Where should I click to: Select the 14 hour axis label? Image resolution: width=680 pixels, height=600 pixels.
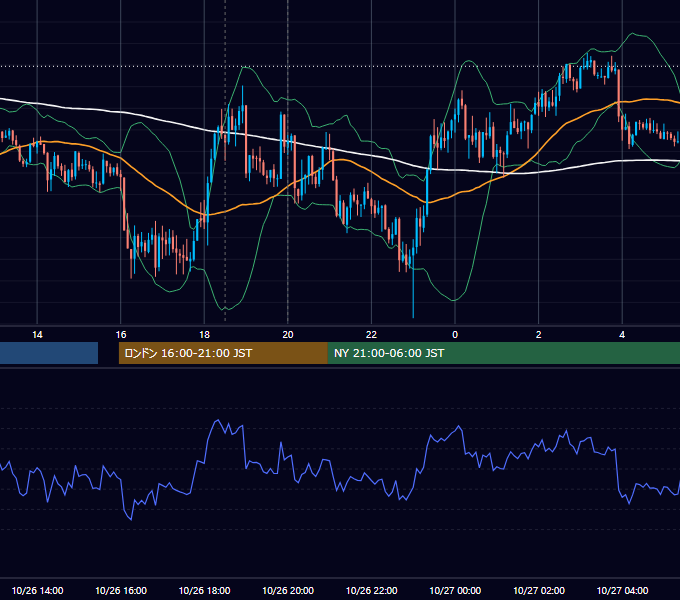click(37, 335)
